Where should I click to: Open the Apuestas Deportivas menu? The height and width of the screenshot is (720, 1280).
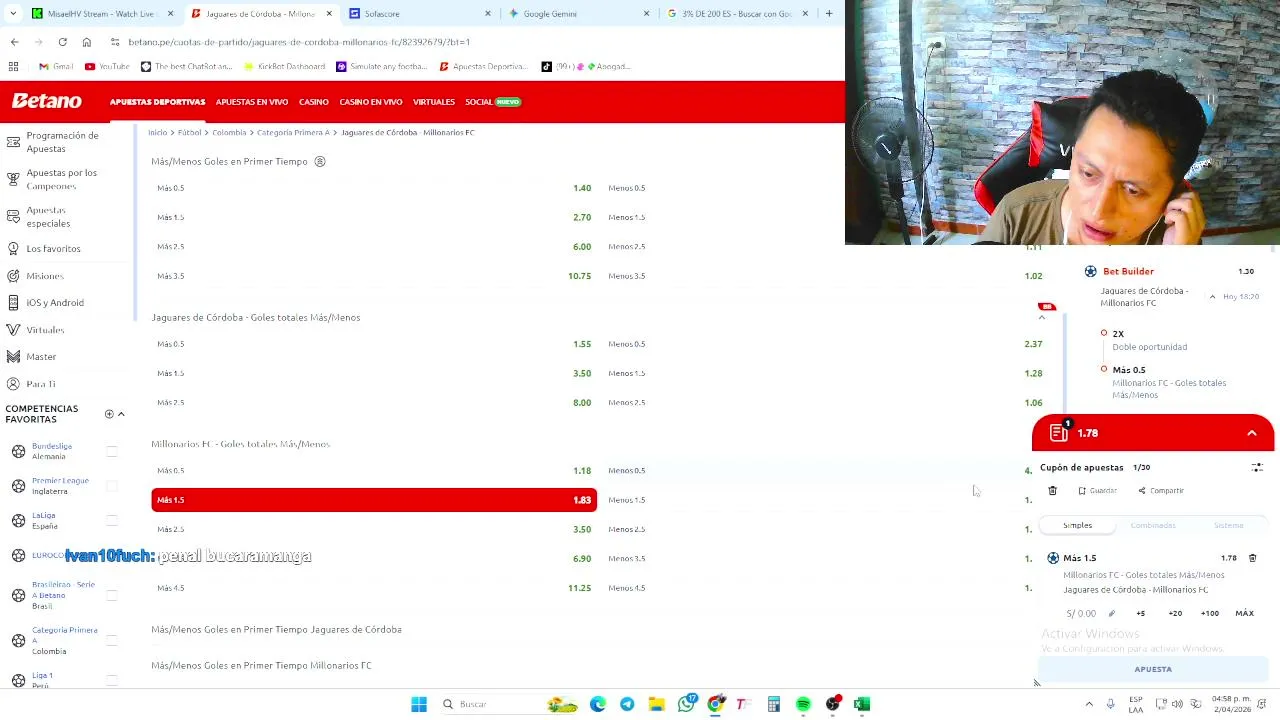coord(157,102)
